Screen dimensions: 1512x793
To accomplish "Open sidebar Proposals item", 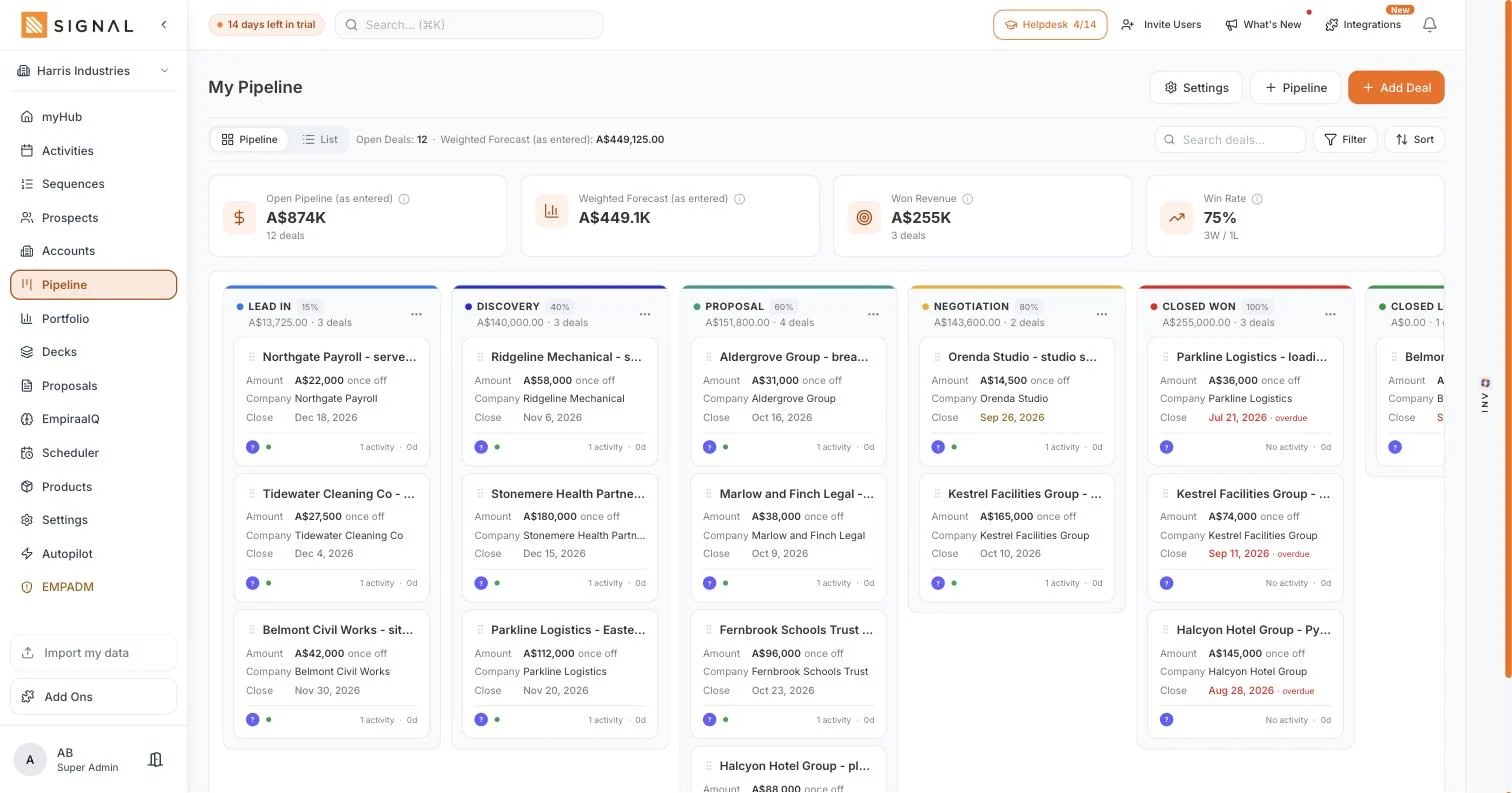I will (94, 386).
